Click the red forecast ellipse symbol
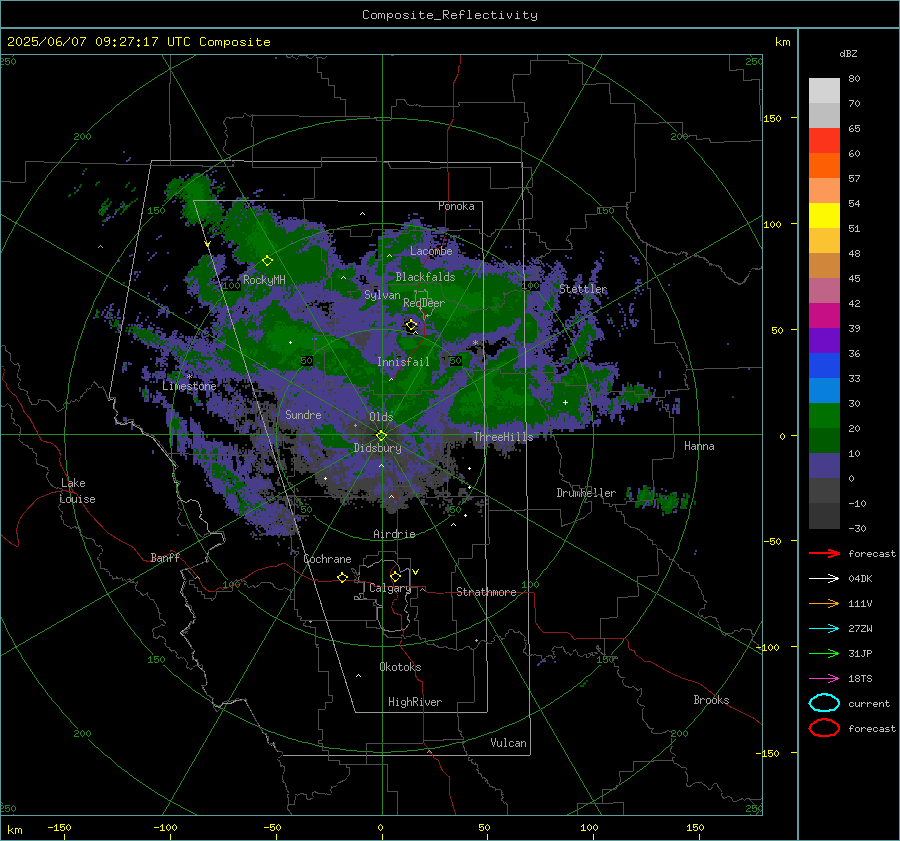900x841 pixels. point(824,728)
